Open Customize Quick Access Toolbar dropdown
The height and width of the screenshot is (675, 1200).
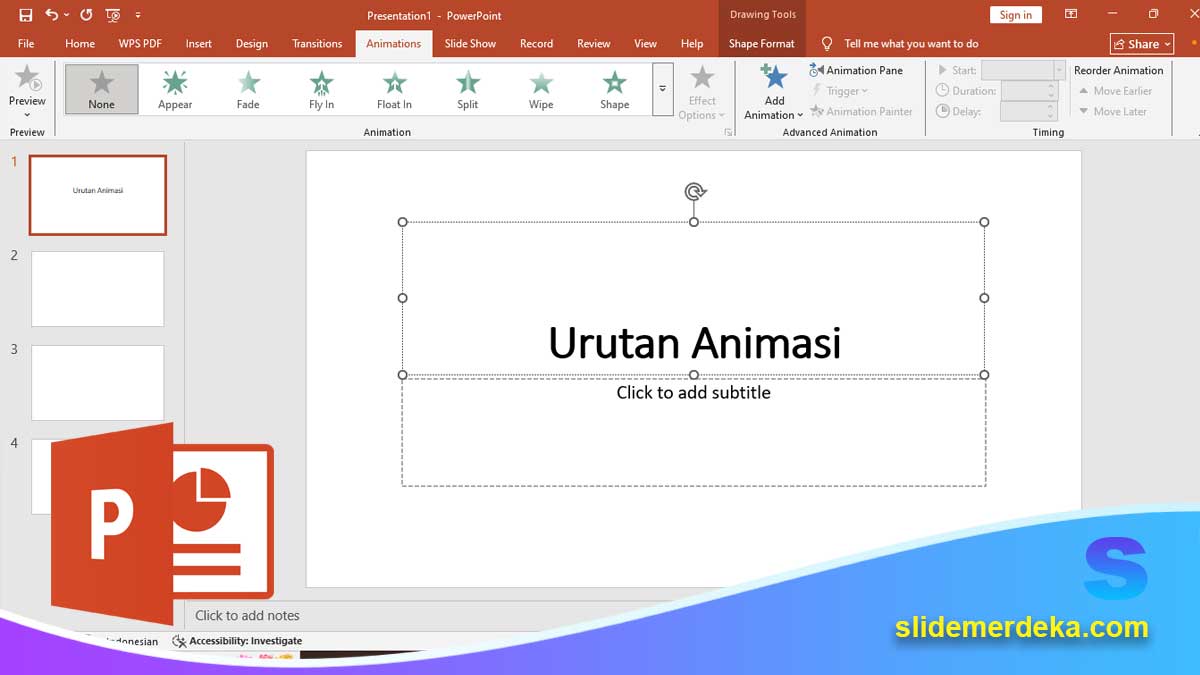[x=138, y=15]
